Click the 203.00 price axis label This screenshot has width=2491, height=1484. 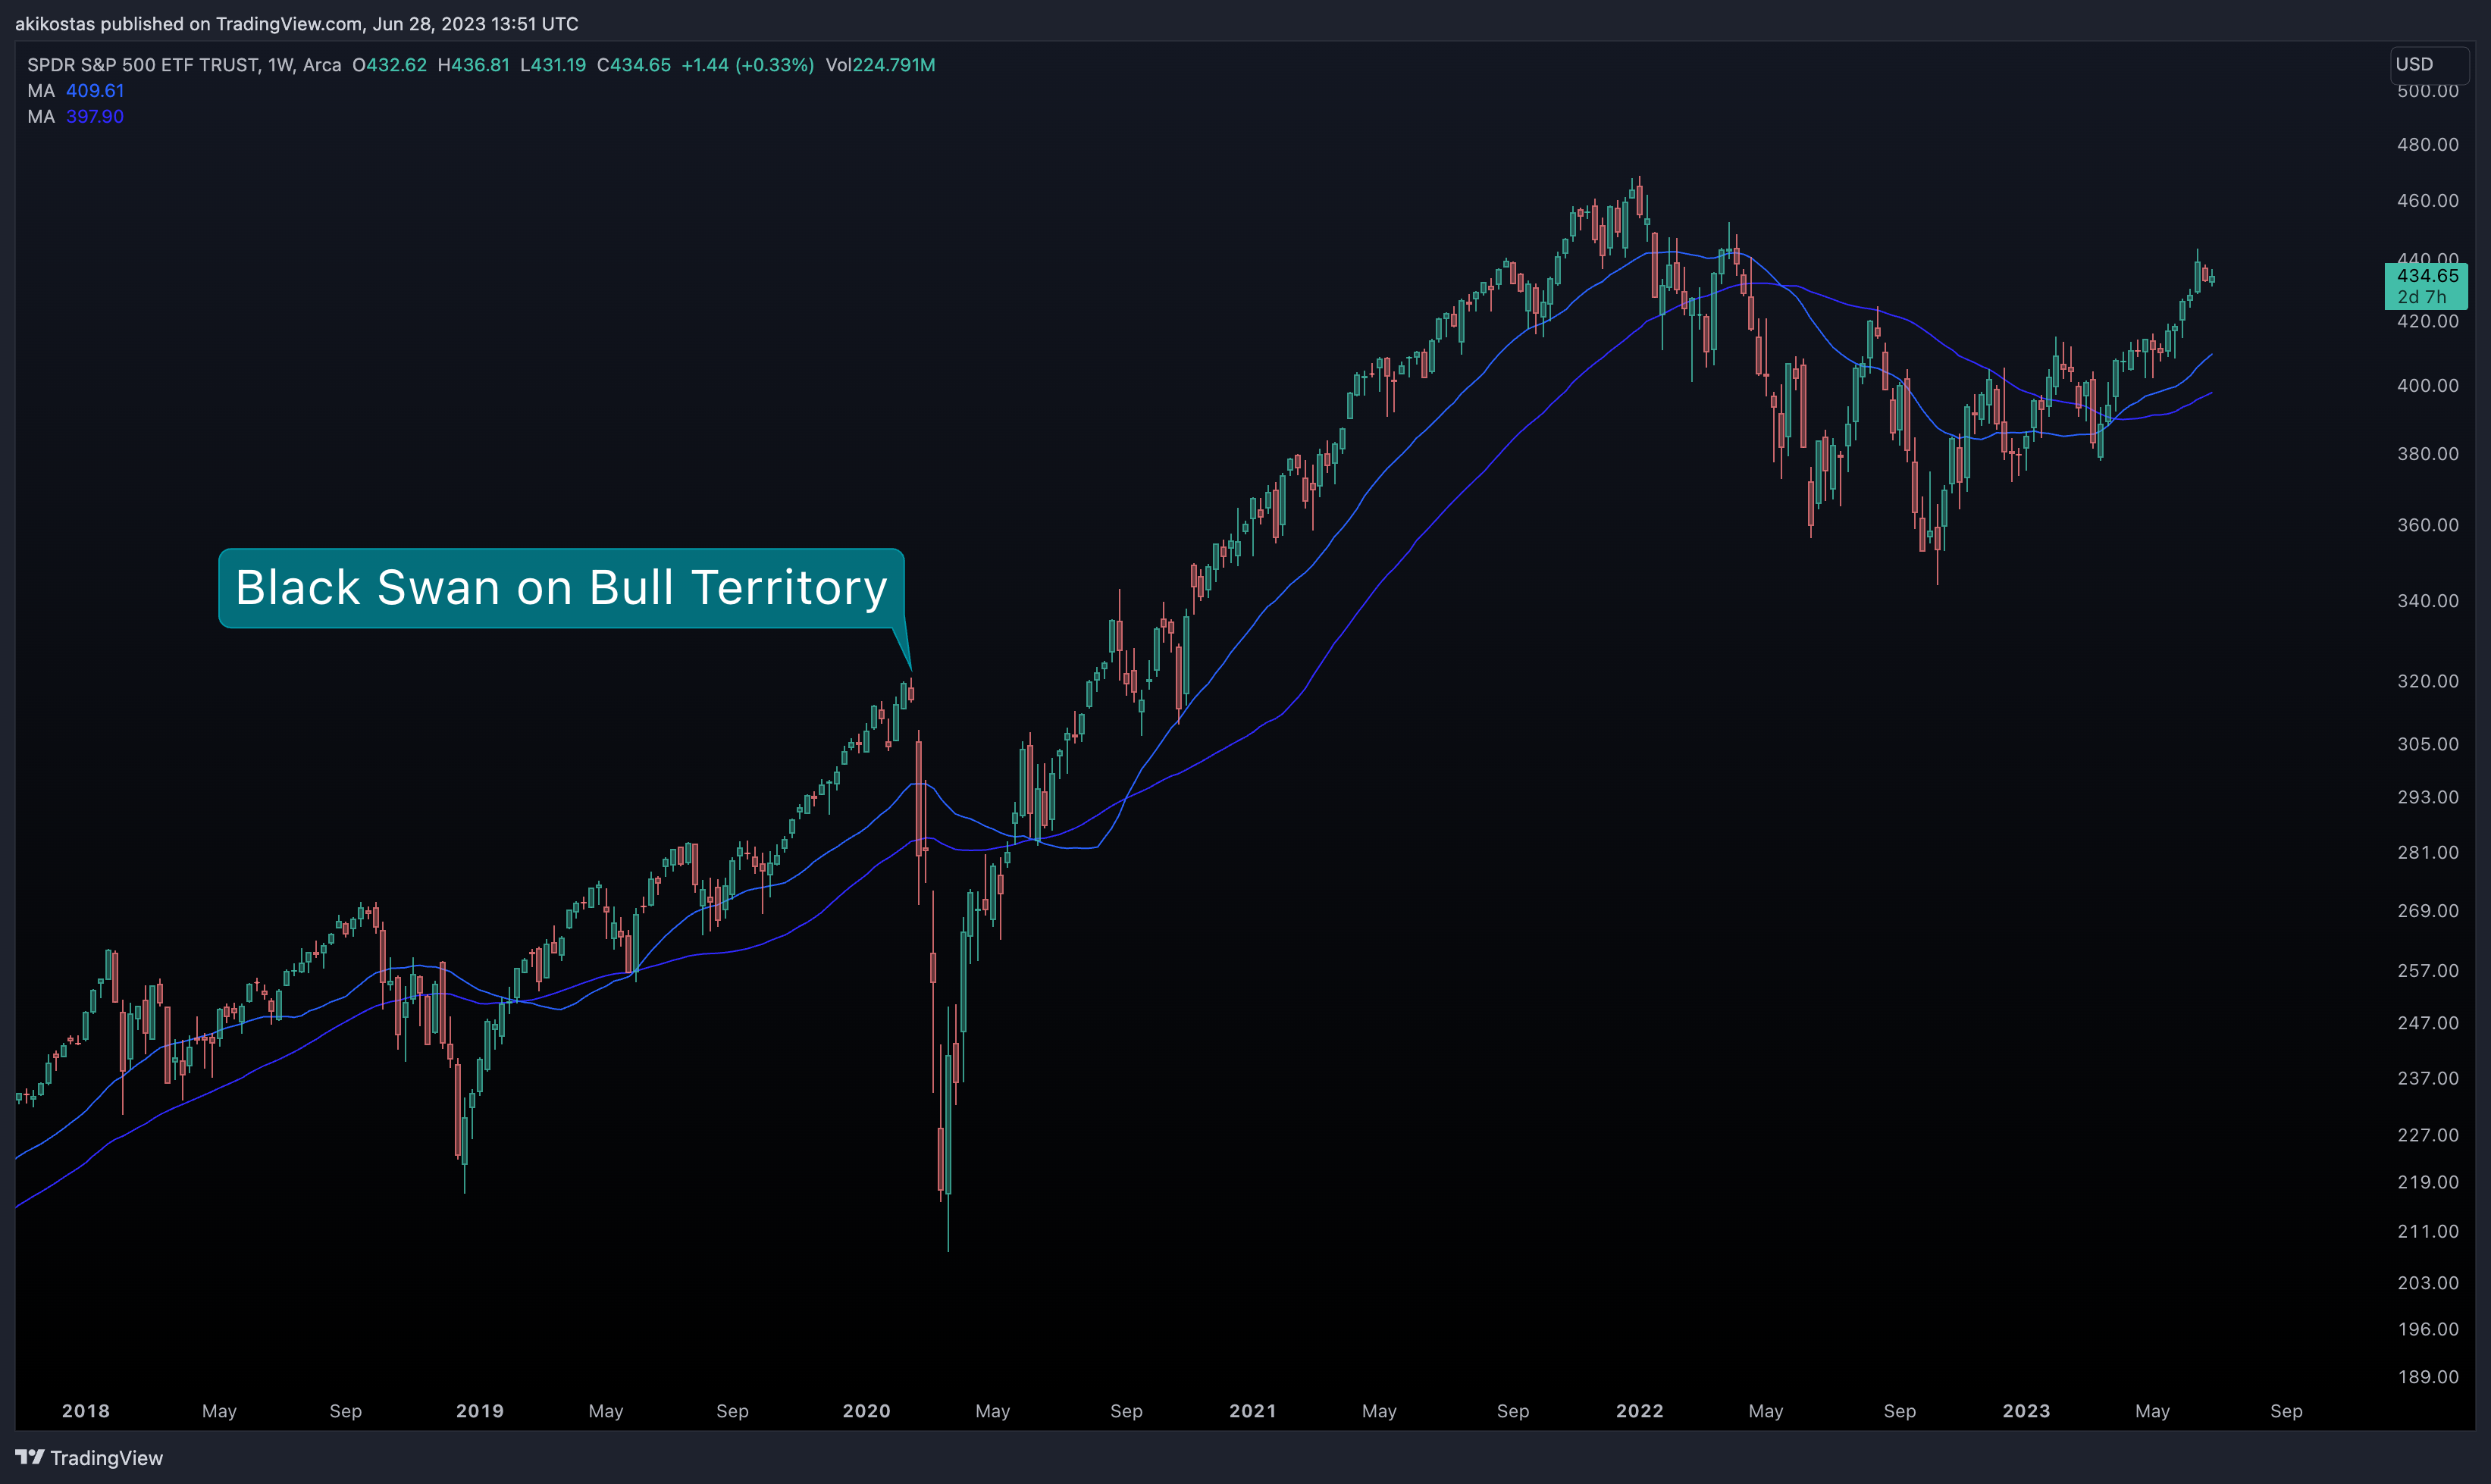(x=2427, y=1283)
